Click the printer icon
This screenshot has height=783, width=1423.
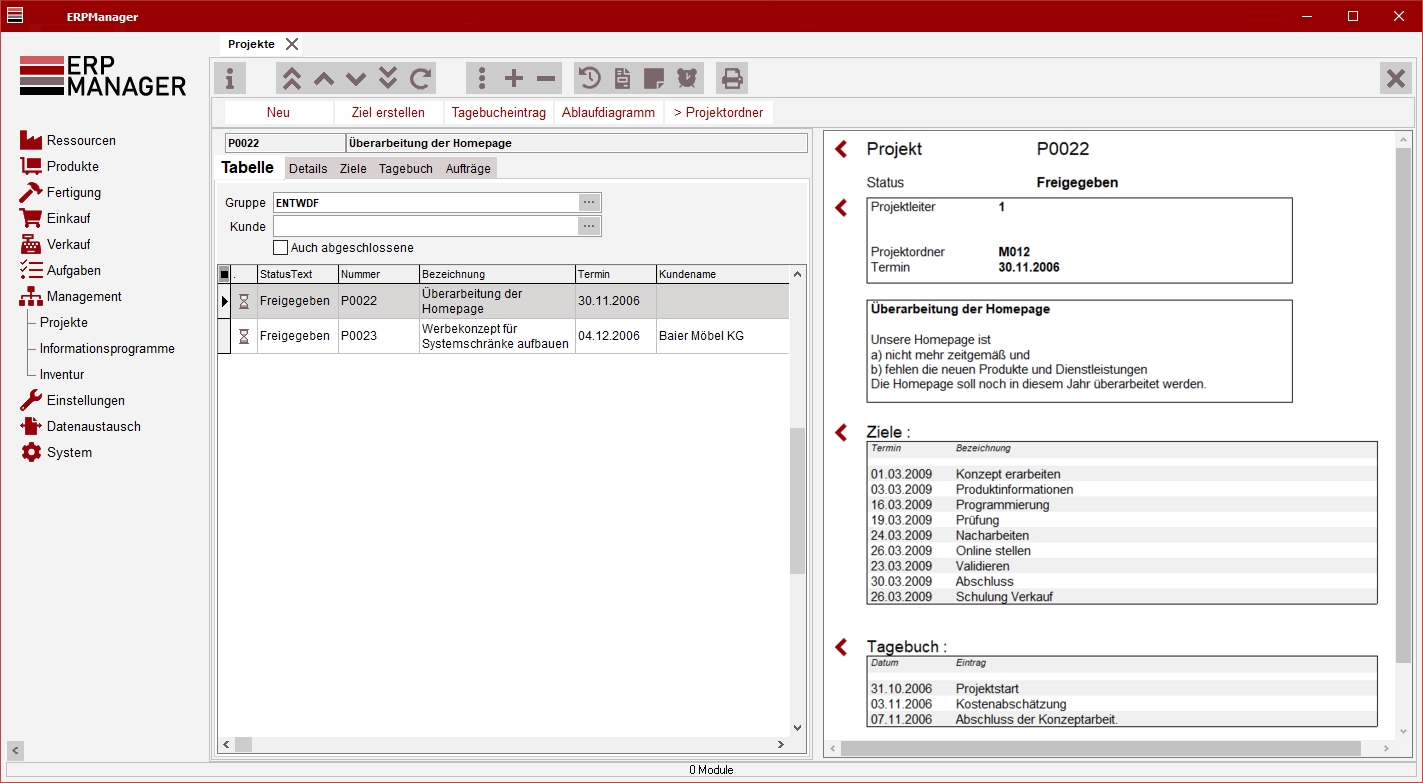point(732,78)
